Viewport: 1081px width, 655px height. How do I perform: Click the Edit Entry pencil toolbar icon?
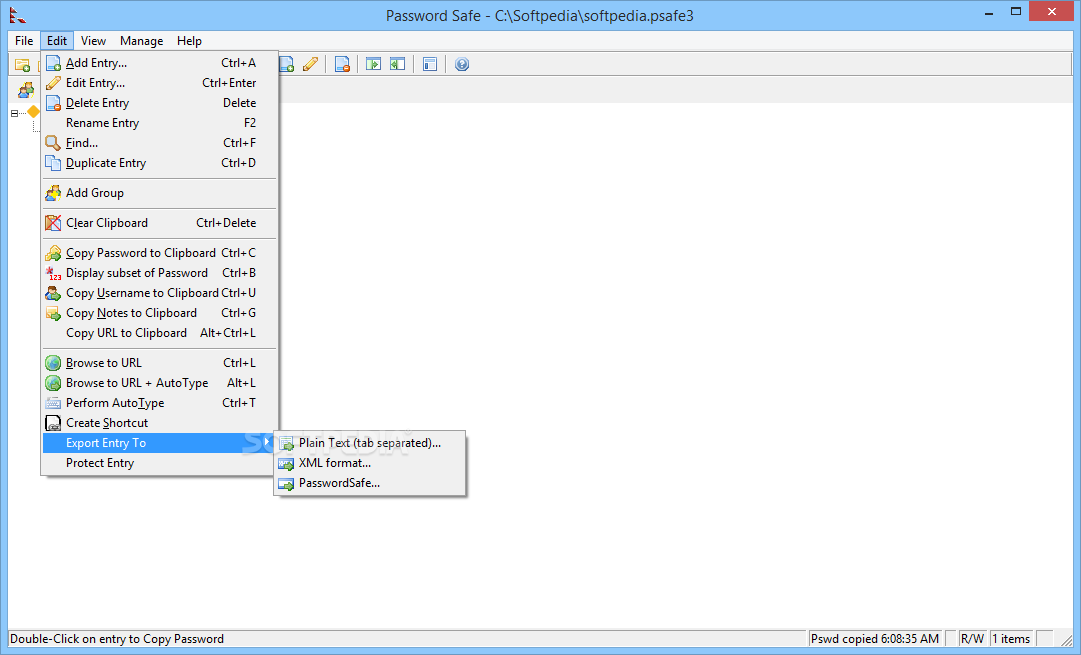coord(310,64)
